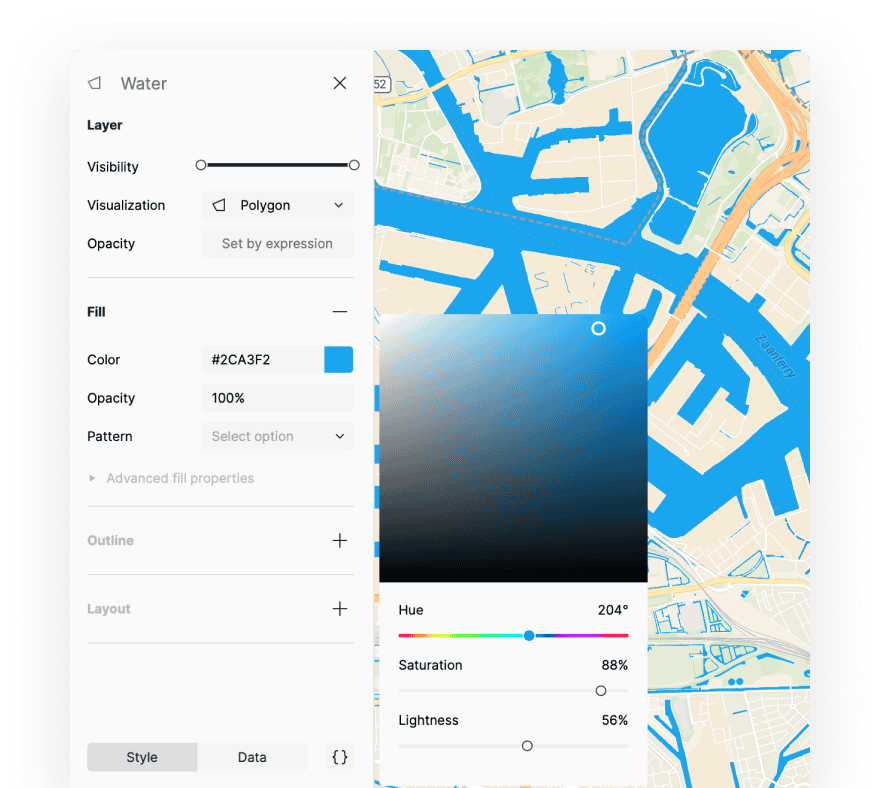Click the 'Set by expression' opacity button
This screenshot has height=788, width=880.
pyautogui.click(x=277, y=243)
